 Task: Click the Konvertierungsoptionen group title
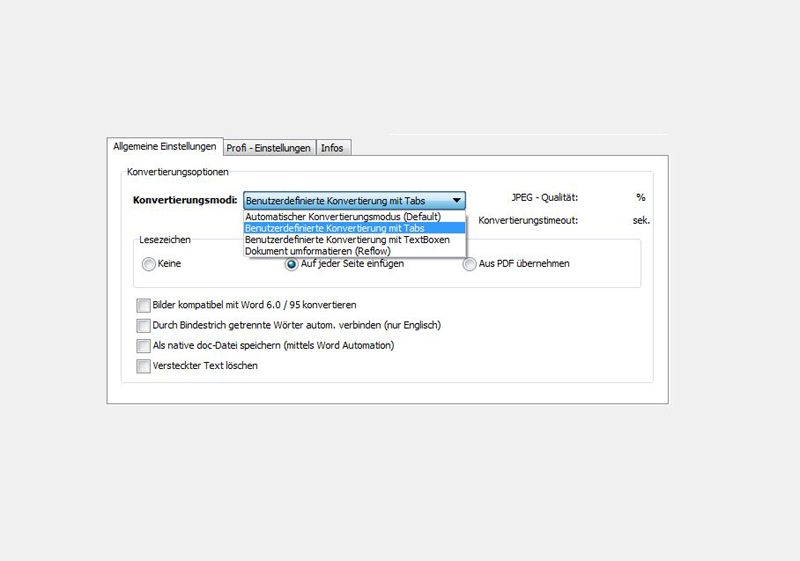click(x=178, y=172)
